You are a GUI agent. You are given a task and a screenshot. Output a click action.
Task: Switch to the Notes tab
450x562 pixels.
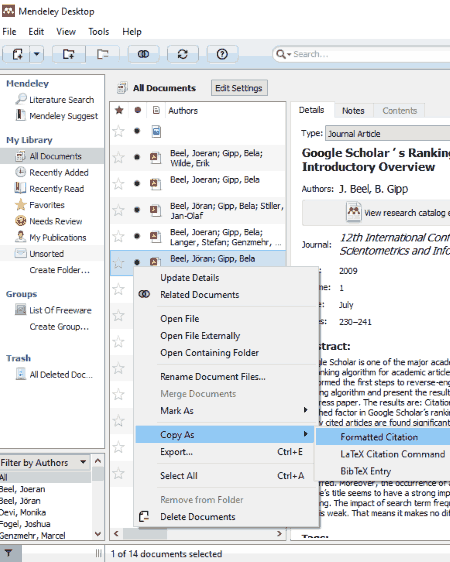coord(353,111)
